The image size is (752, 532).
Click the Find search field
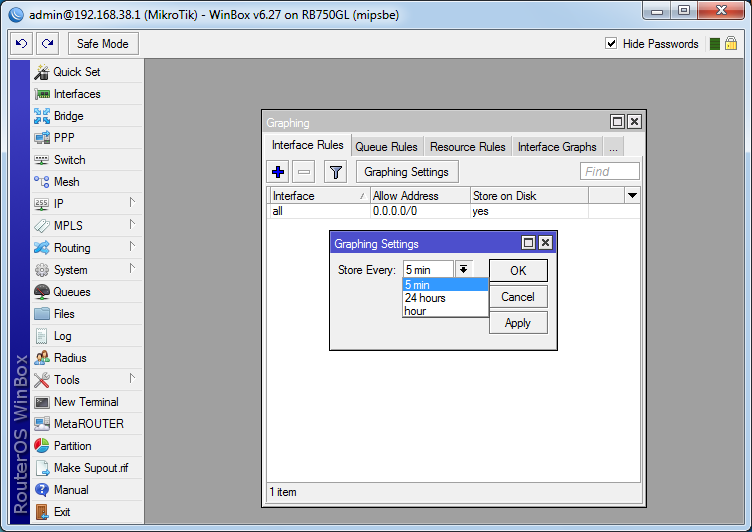(x=610, y=171)
